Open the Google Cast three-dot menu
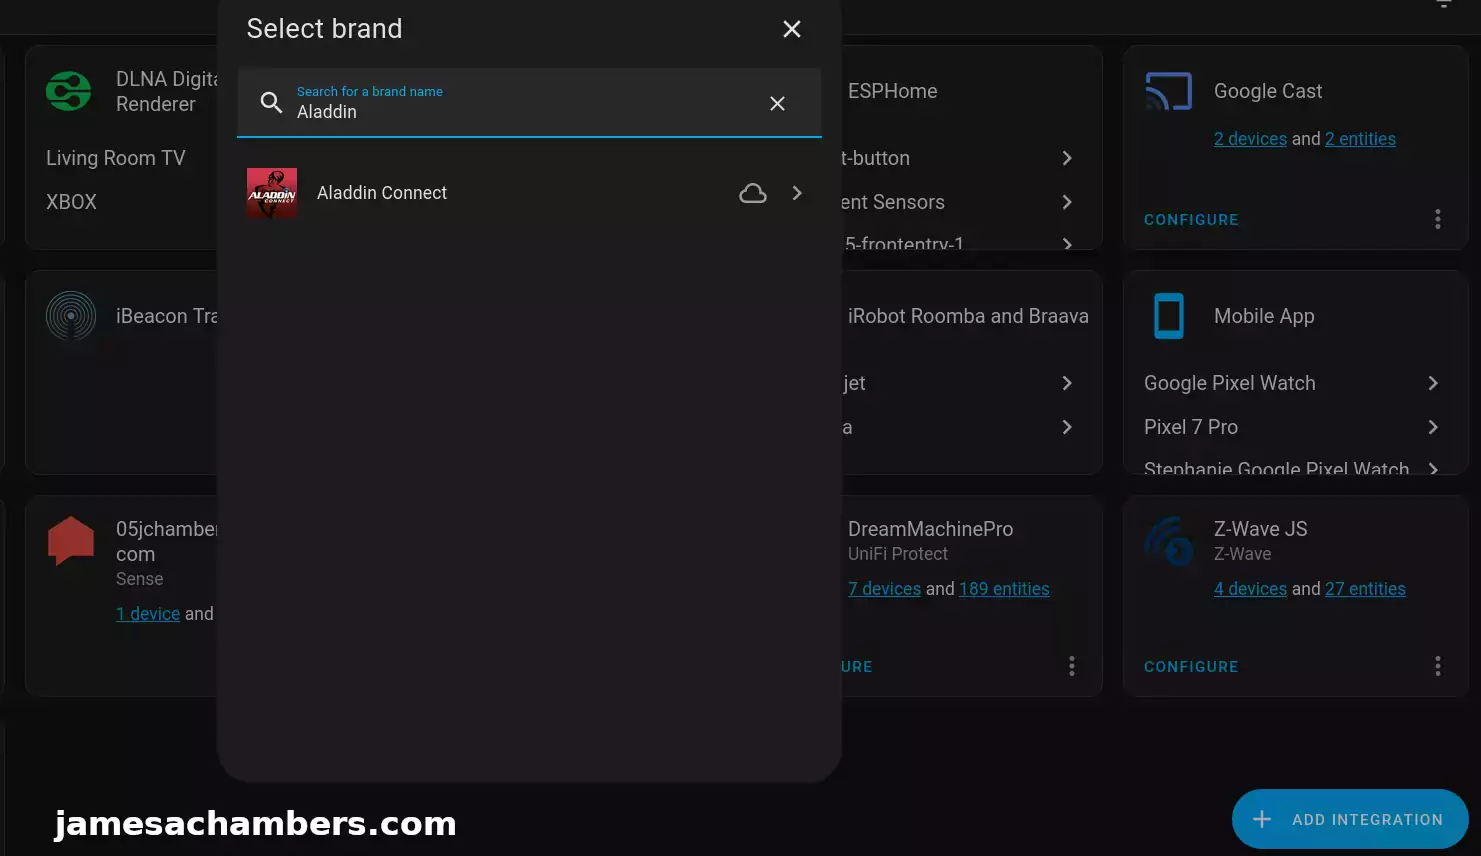Viewport: 1481px width, 856px height. [1437, 219]
